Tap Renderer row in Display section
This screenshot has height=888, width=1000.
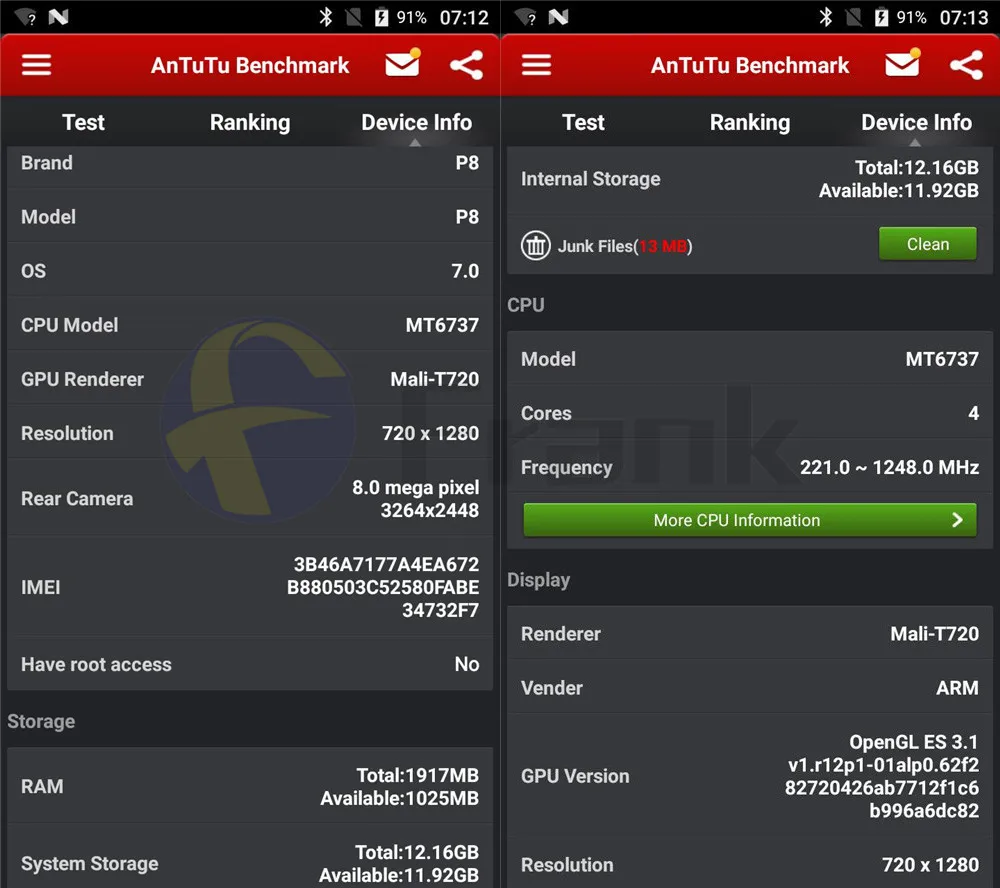pyautogui.click(x=750, y=634)
